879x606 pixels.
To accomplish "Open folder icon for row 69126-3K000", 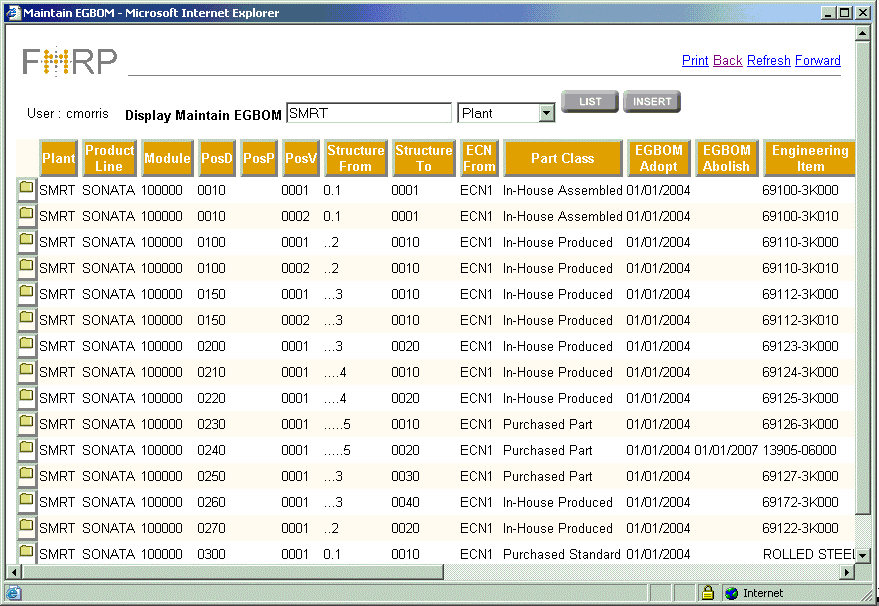I will [26, 422].
